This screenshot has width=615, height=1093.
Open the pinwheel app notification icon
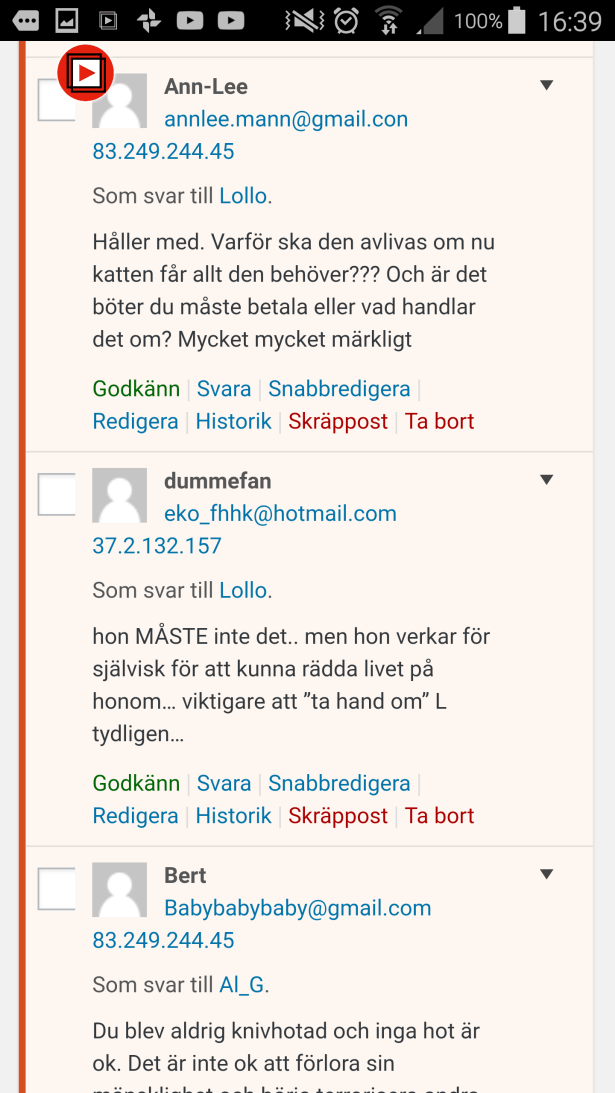pyautogui.click(x=149, y=20)
